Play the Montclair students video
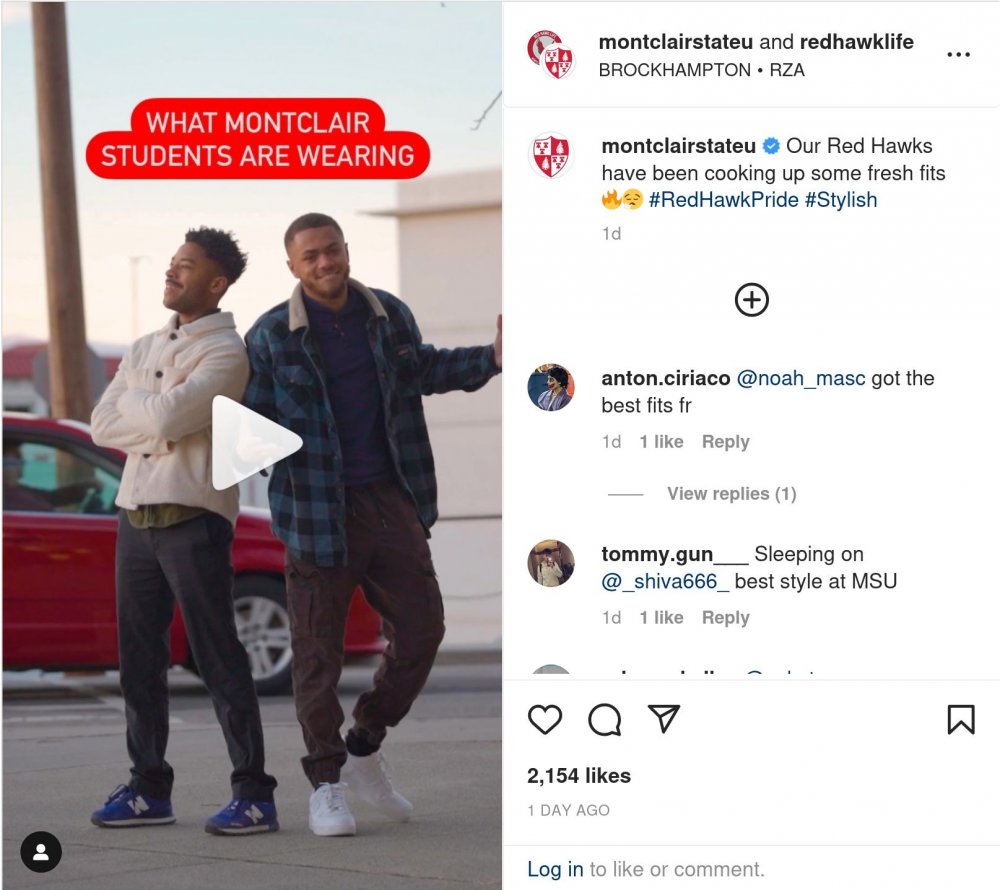The height and width of the screenshot is (890, 1000). (x=256, y=443)
